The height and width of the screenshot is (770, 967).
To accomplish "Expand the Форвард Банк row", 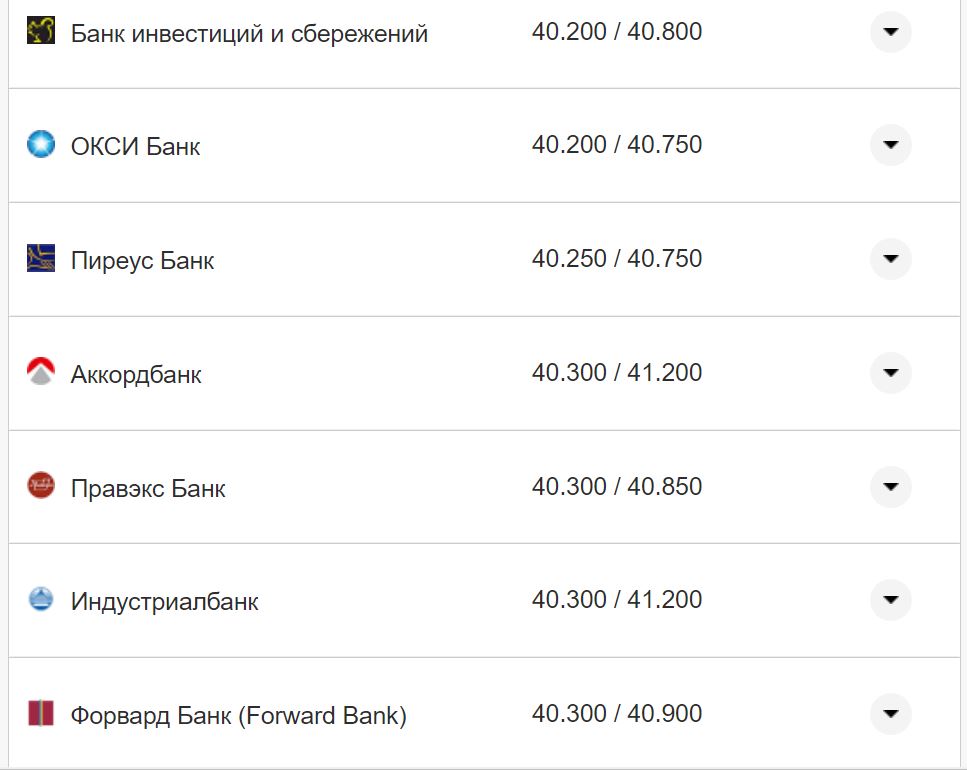I will pos(889,714).
